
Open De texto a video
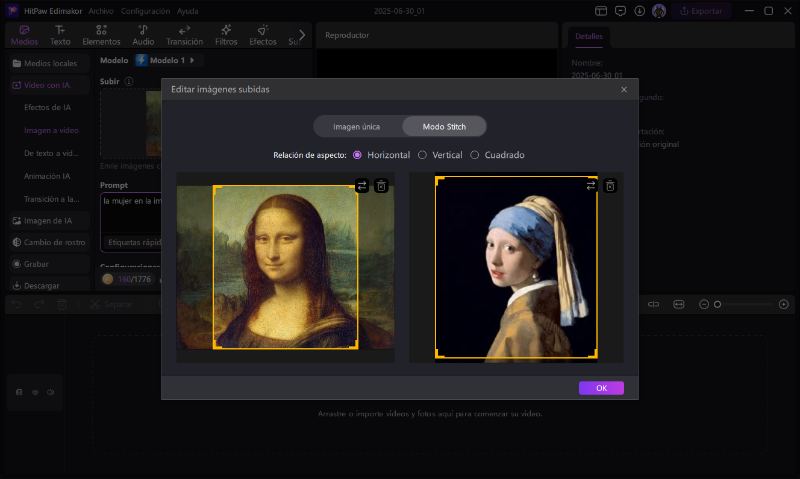tap(51, 153)
